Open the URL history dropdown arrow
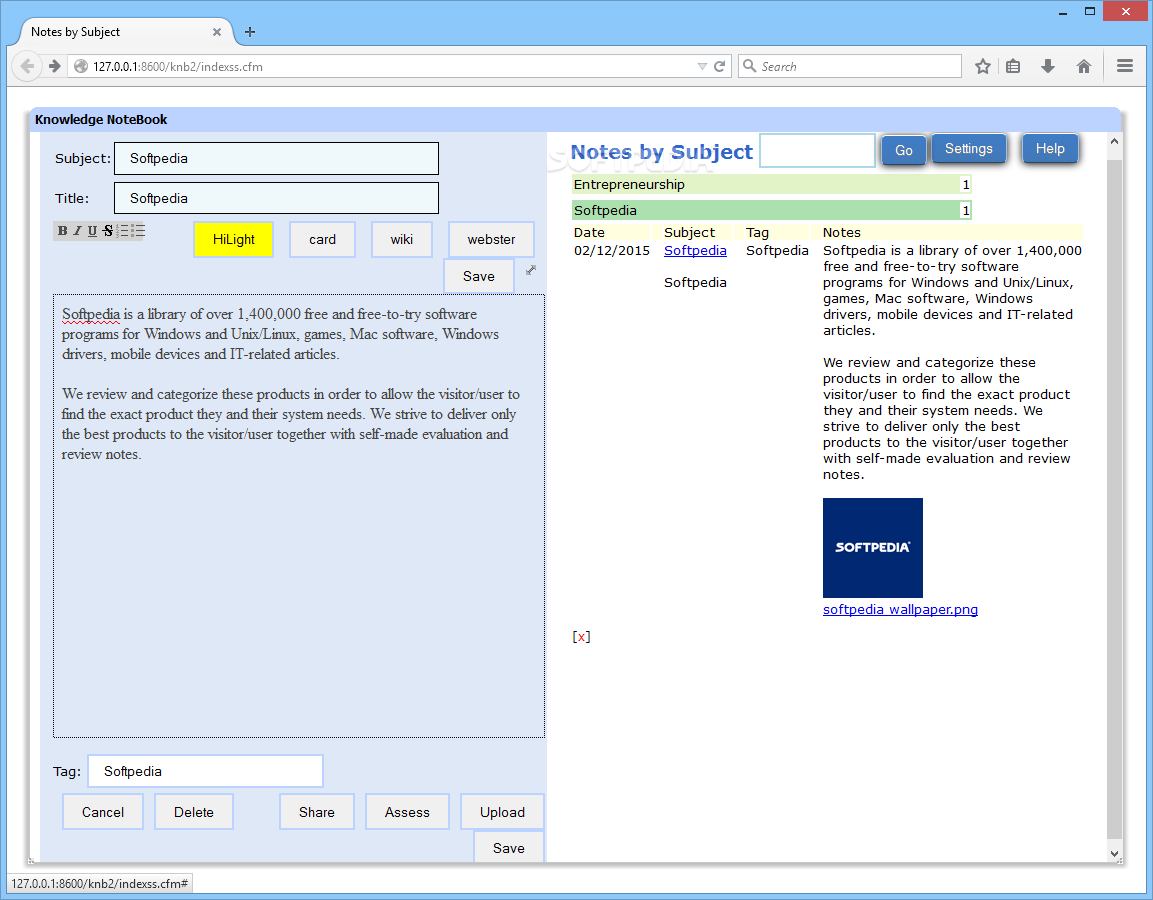Viewport: 1153px width, 900px height. (x=702, y=66)
